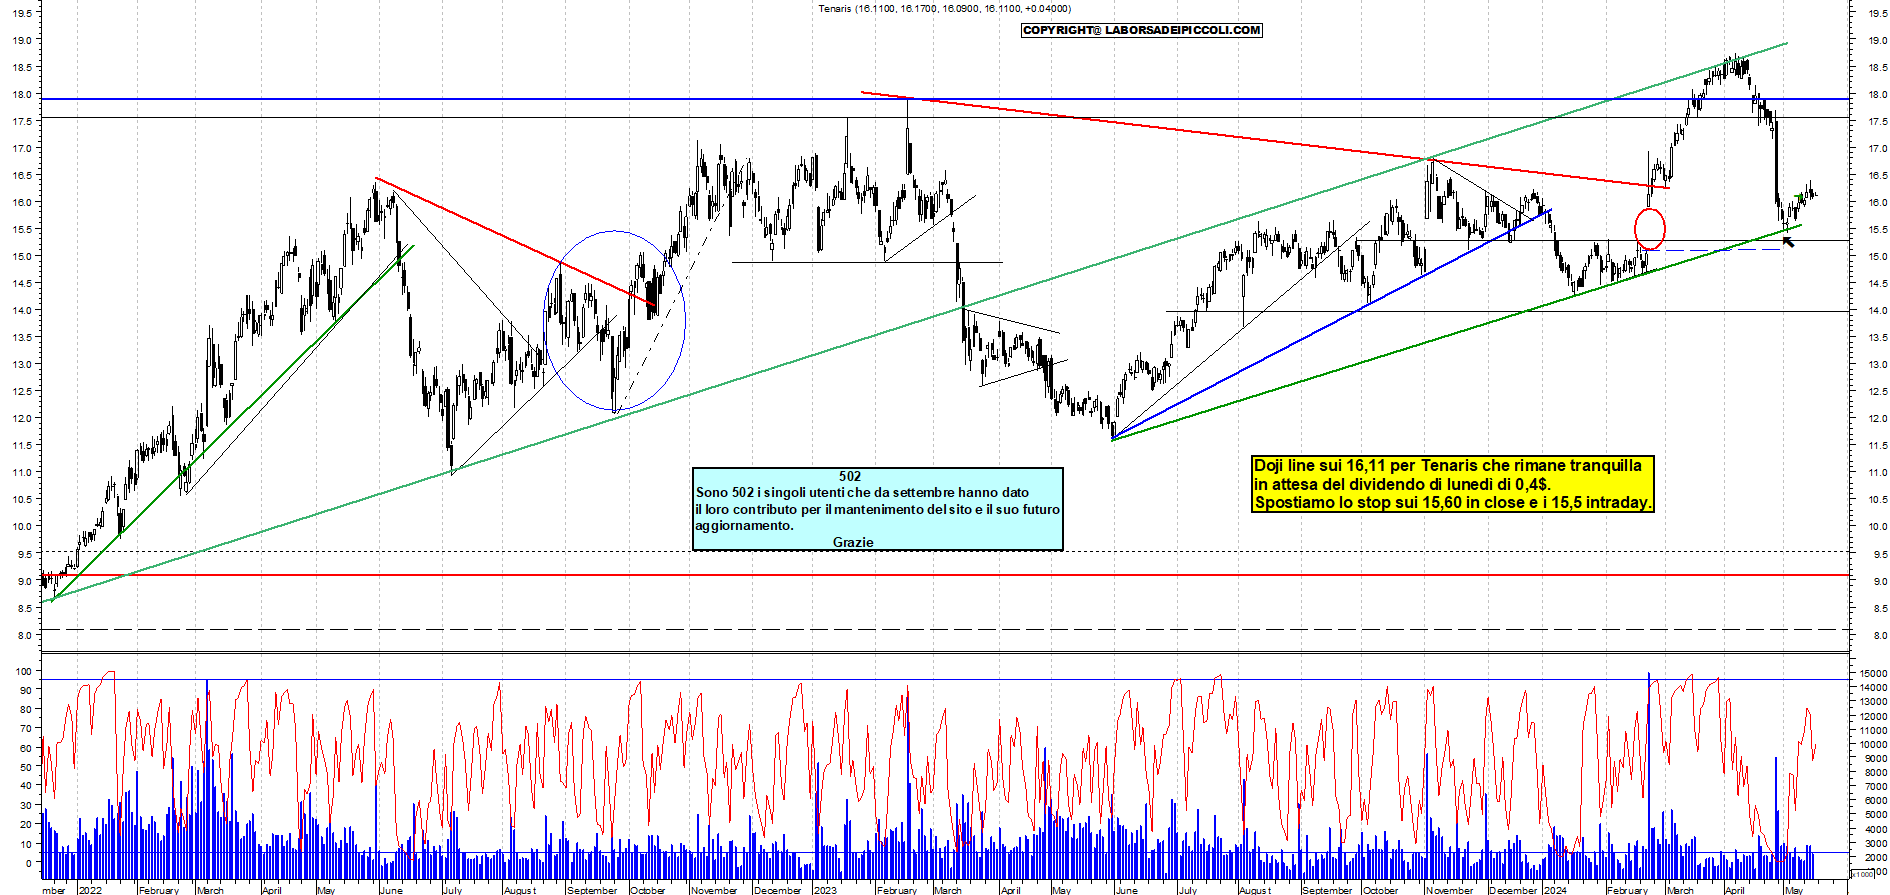Click 'Spostiamo lo stop sui 15,60' line
The height and width of the screenshot is (895, 1890).
1452,502
